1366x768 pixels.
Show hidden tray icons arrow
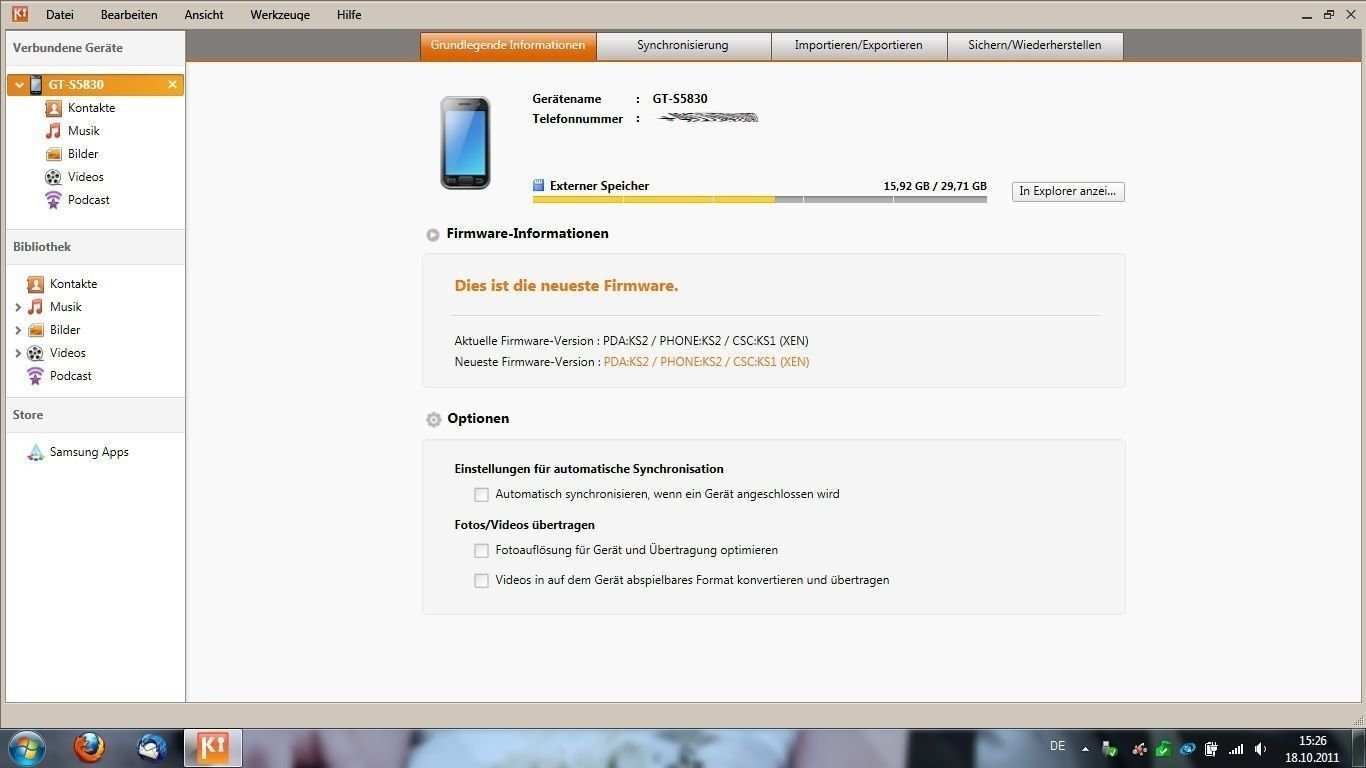[x=1085, y=749]
